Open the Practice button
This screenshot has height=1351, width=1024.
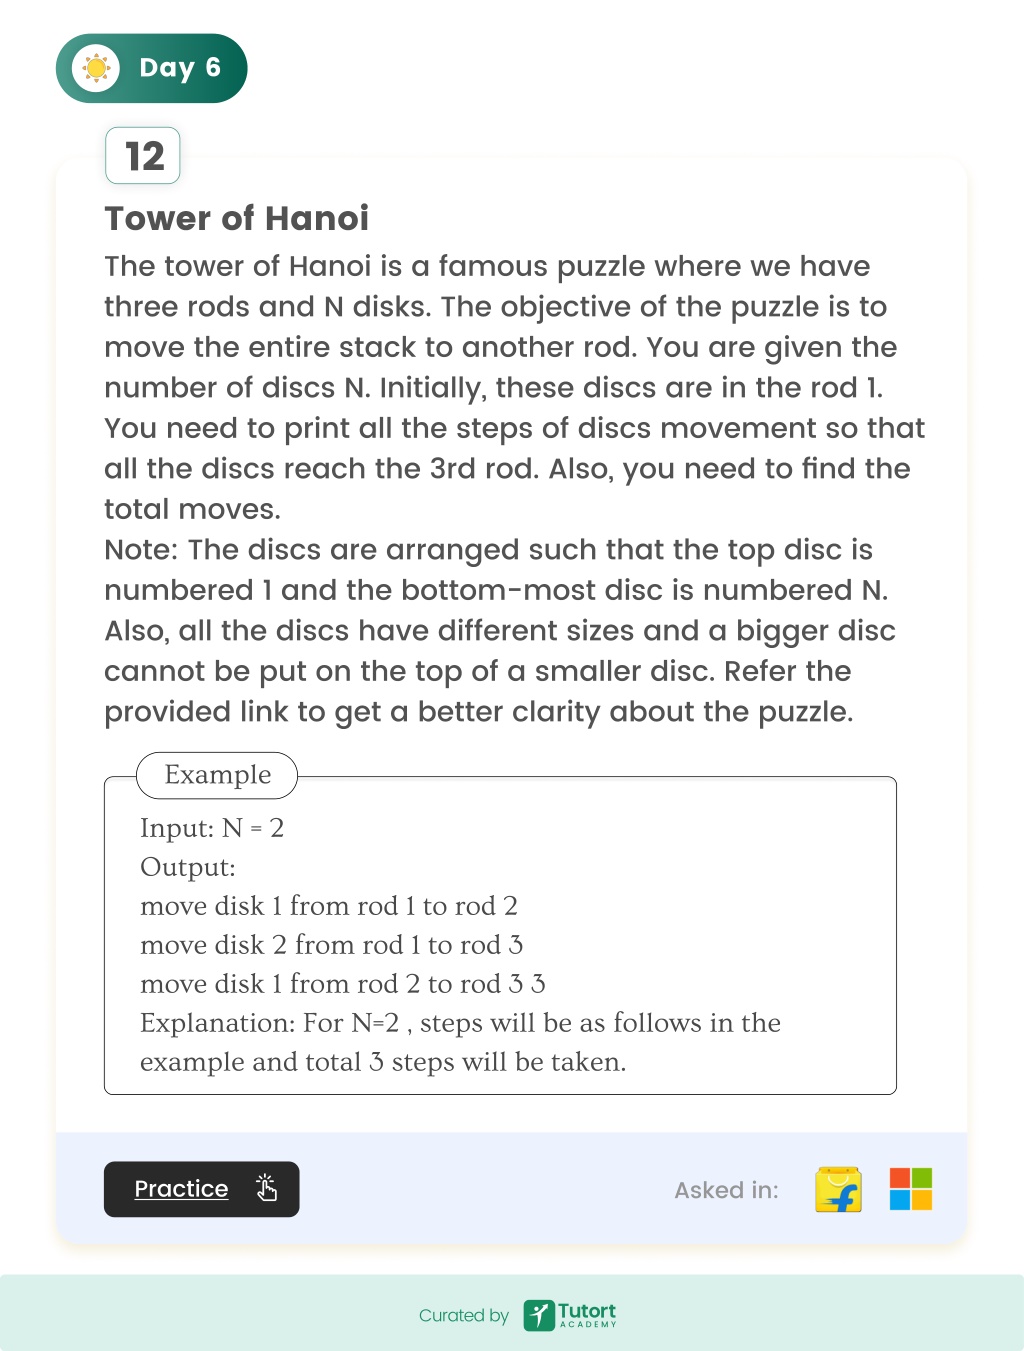[202, 1189]
